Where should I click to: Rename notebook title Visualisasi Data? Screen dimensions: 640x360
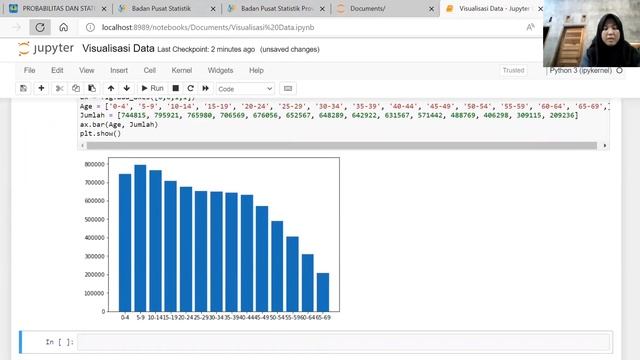118,49
